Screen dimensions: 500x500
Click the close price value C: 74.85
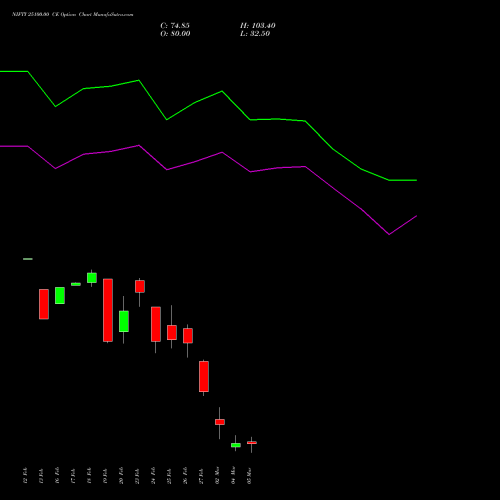pyautogui.click(x=175, y=26)
